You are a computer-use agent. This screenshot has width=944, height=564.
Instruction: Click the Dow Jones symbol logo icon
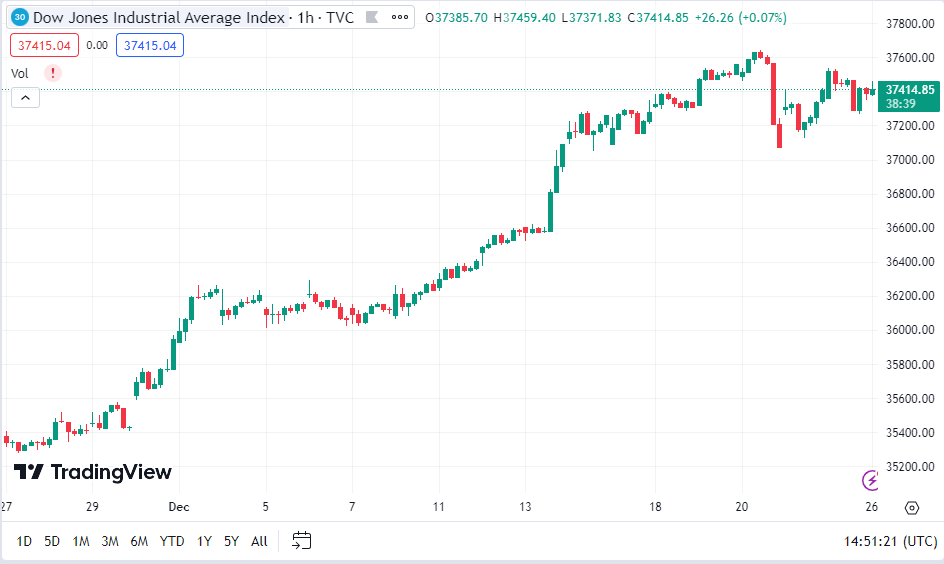pyautogui.click(x=20, y=17)
